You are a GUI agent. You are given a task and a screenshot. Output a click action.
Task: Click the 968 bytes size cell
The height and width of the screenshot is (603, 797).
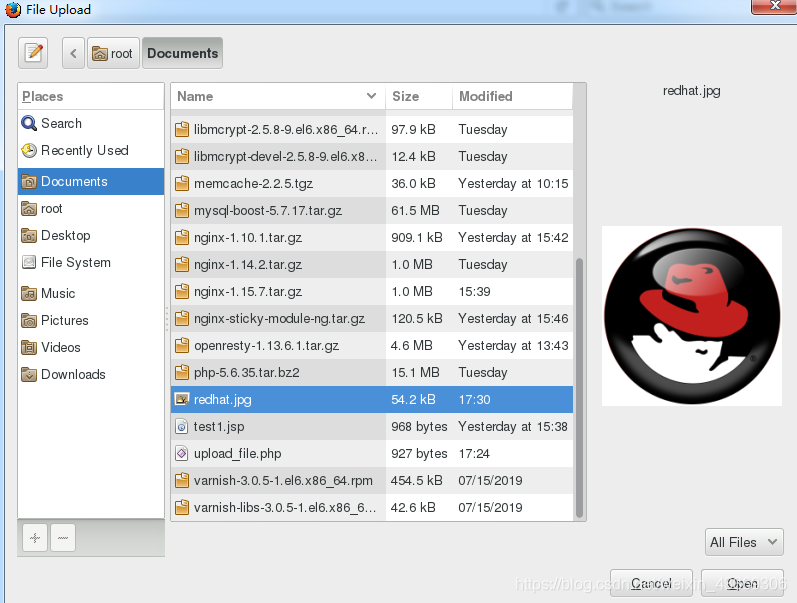(x=419, y=427)
